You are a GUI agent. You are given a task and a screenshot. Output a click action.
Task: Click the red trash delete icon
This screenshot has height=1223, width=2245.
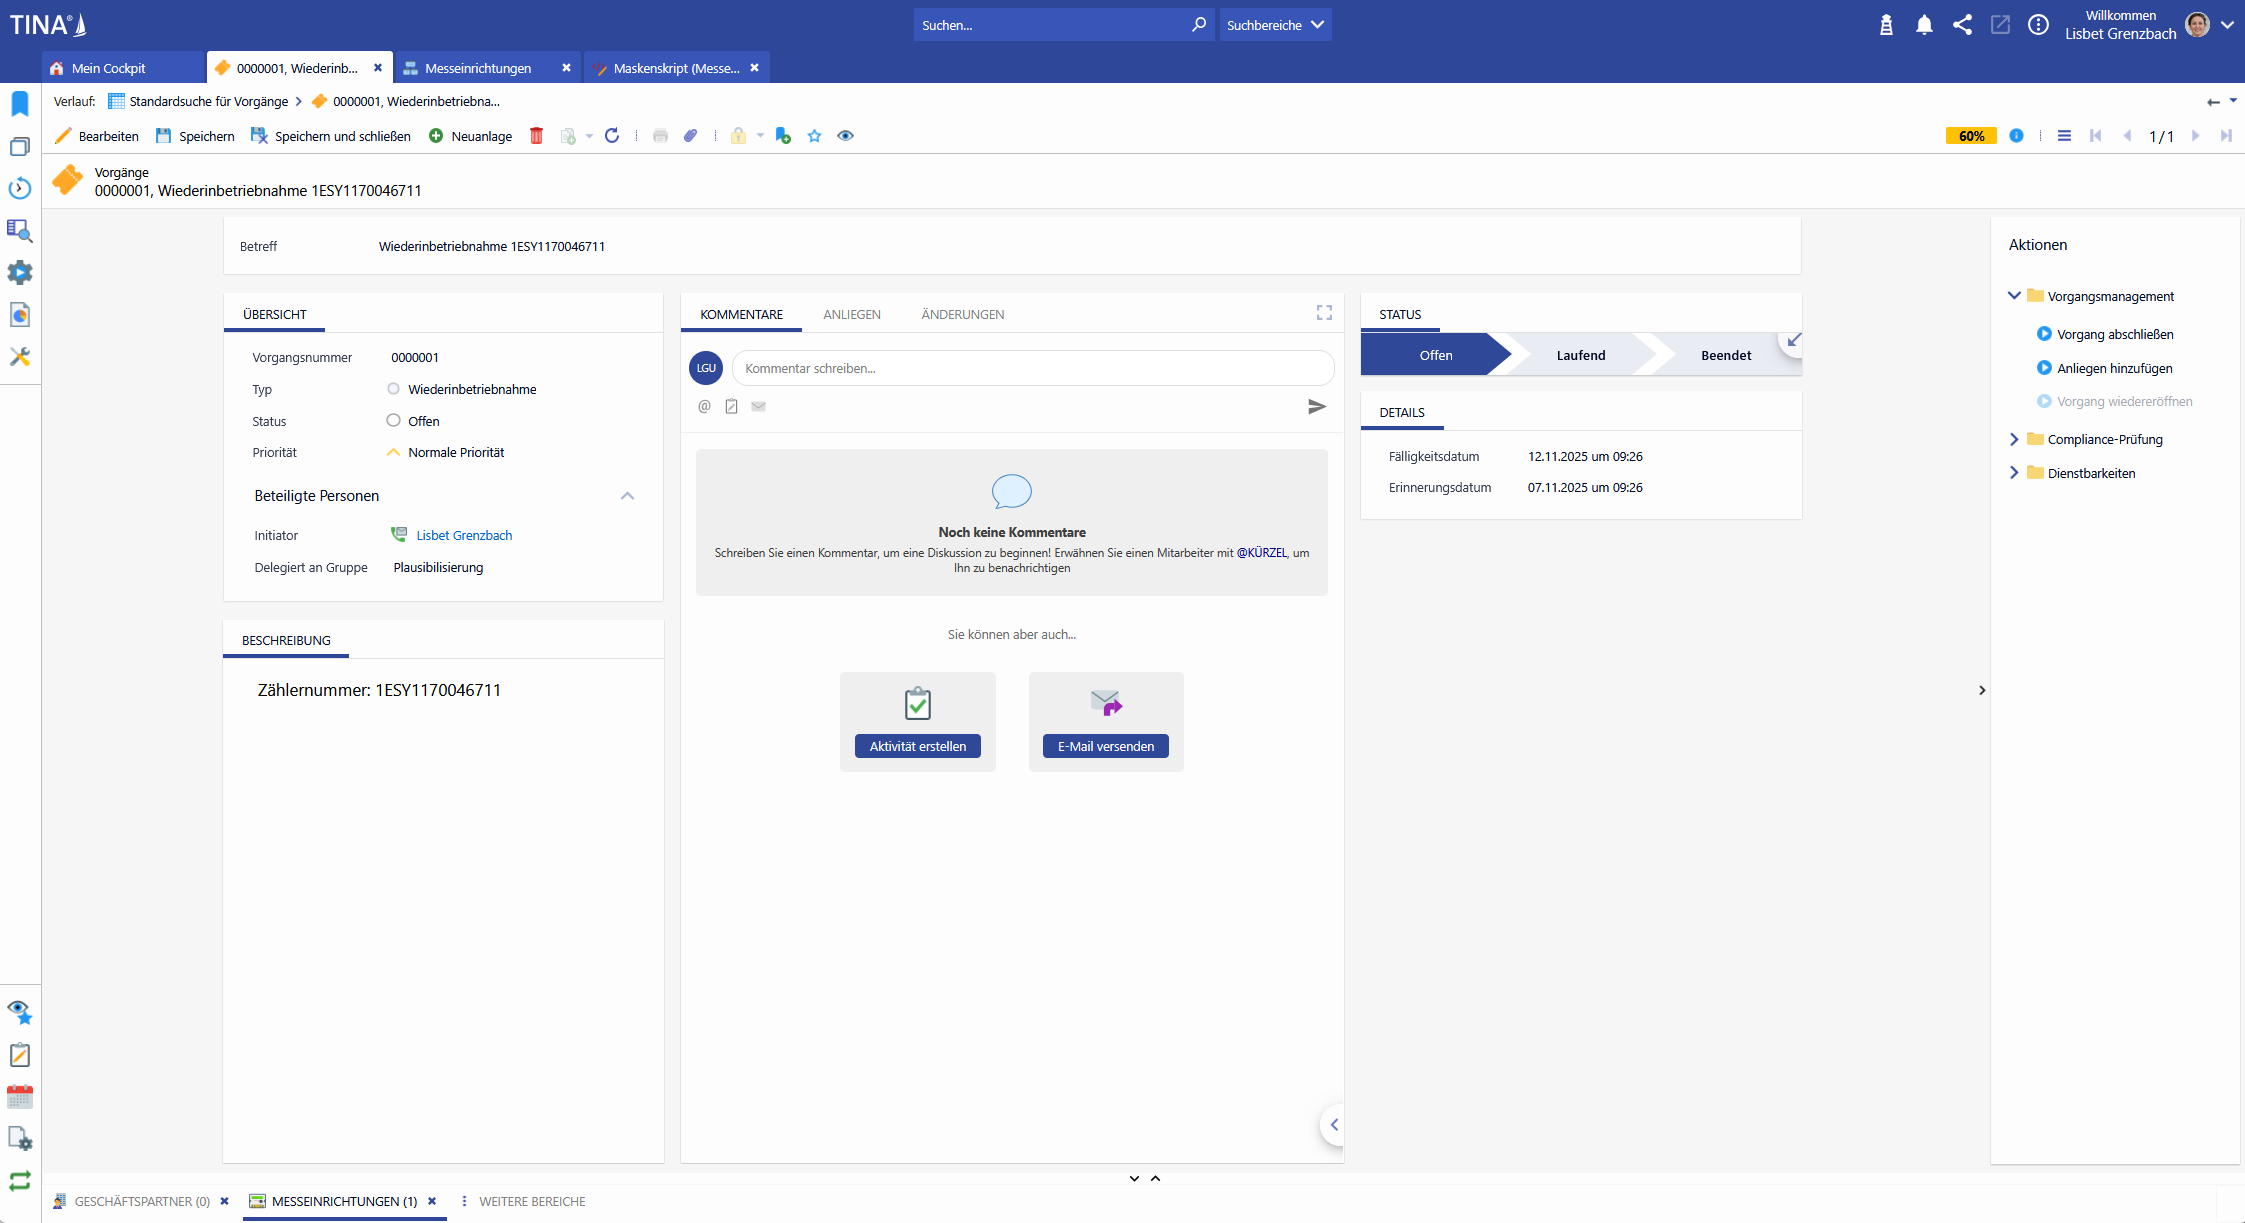pos(536,136)
